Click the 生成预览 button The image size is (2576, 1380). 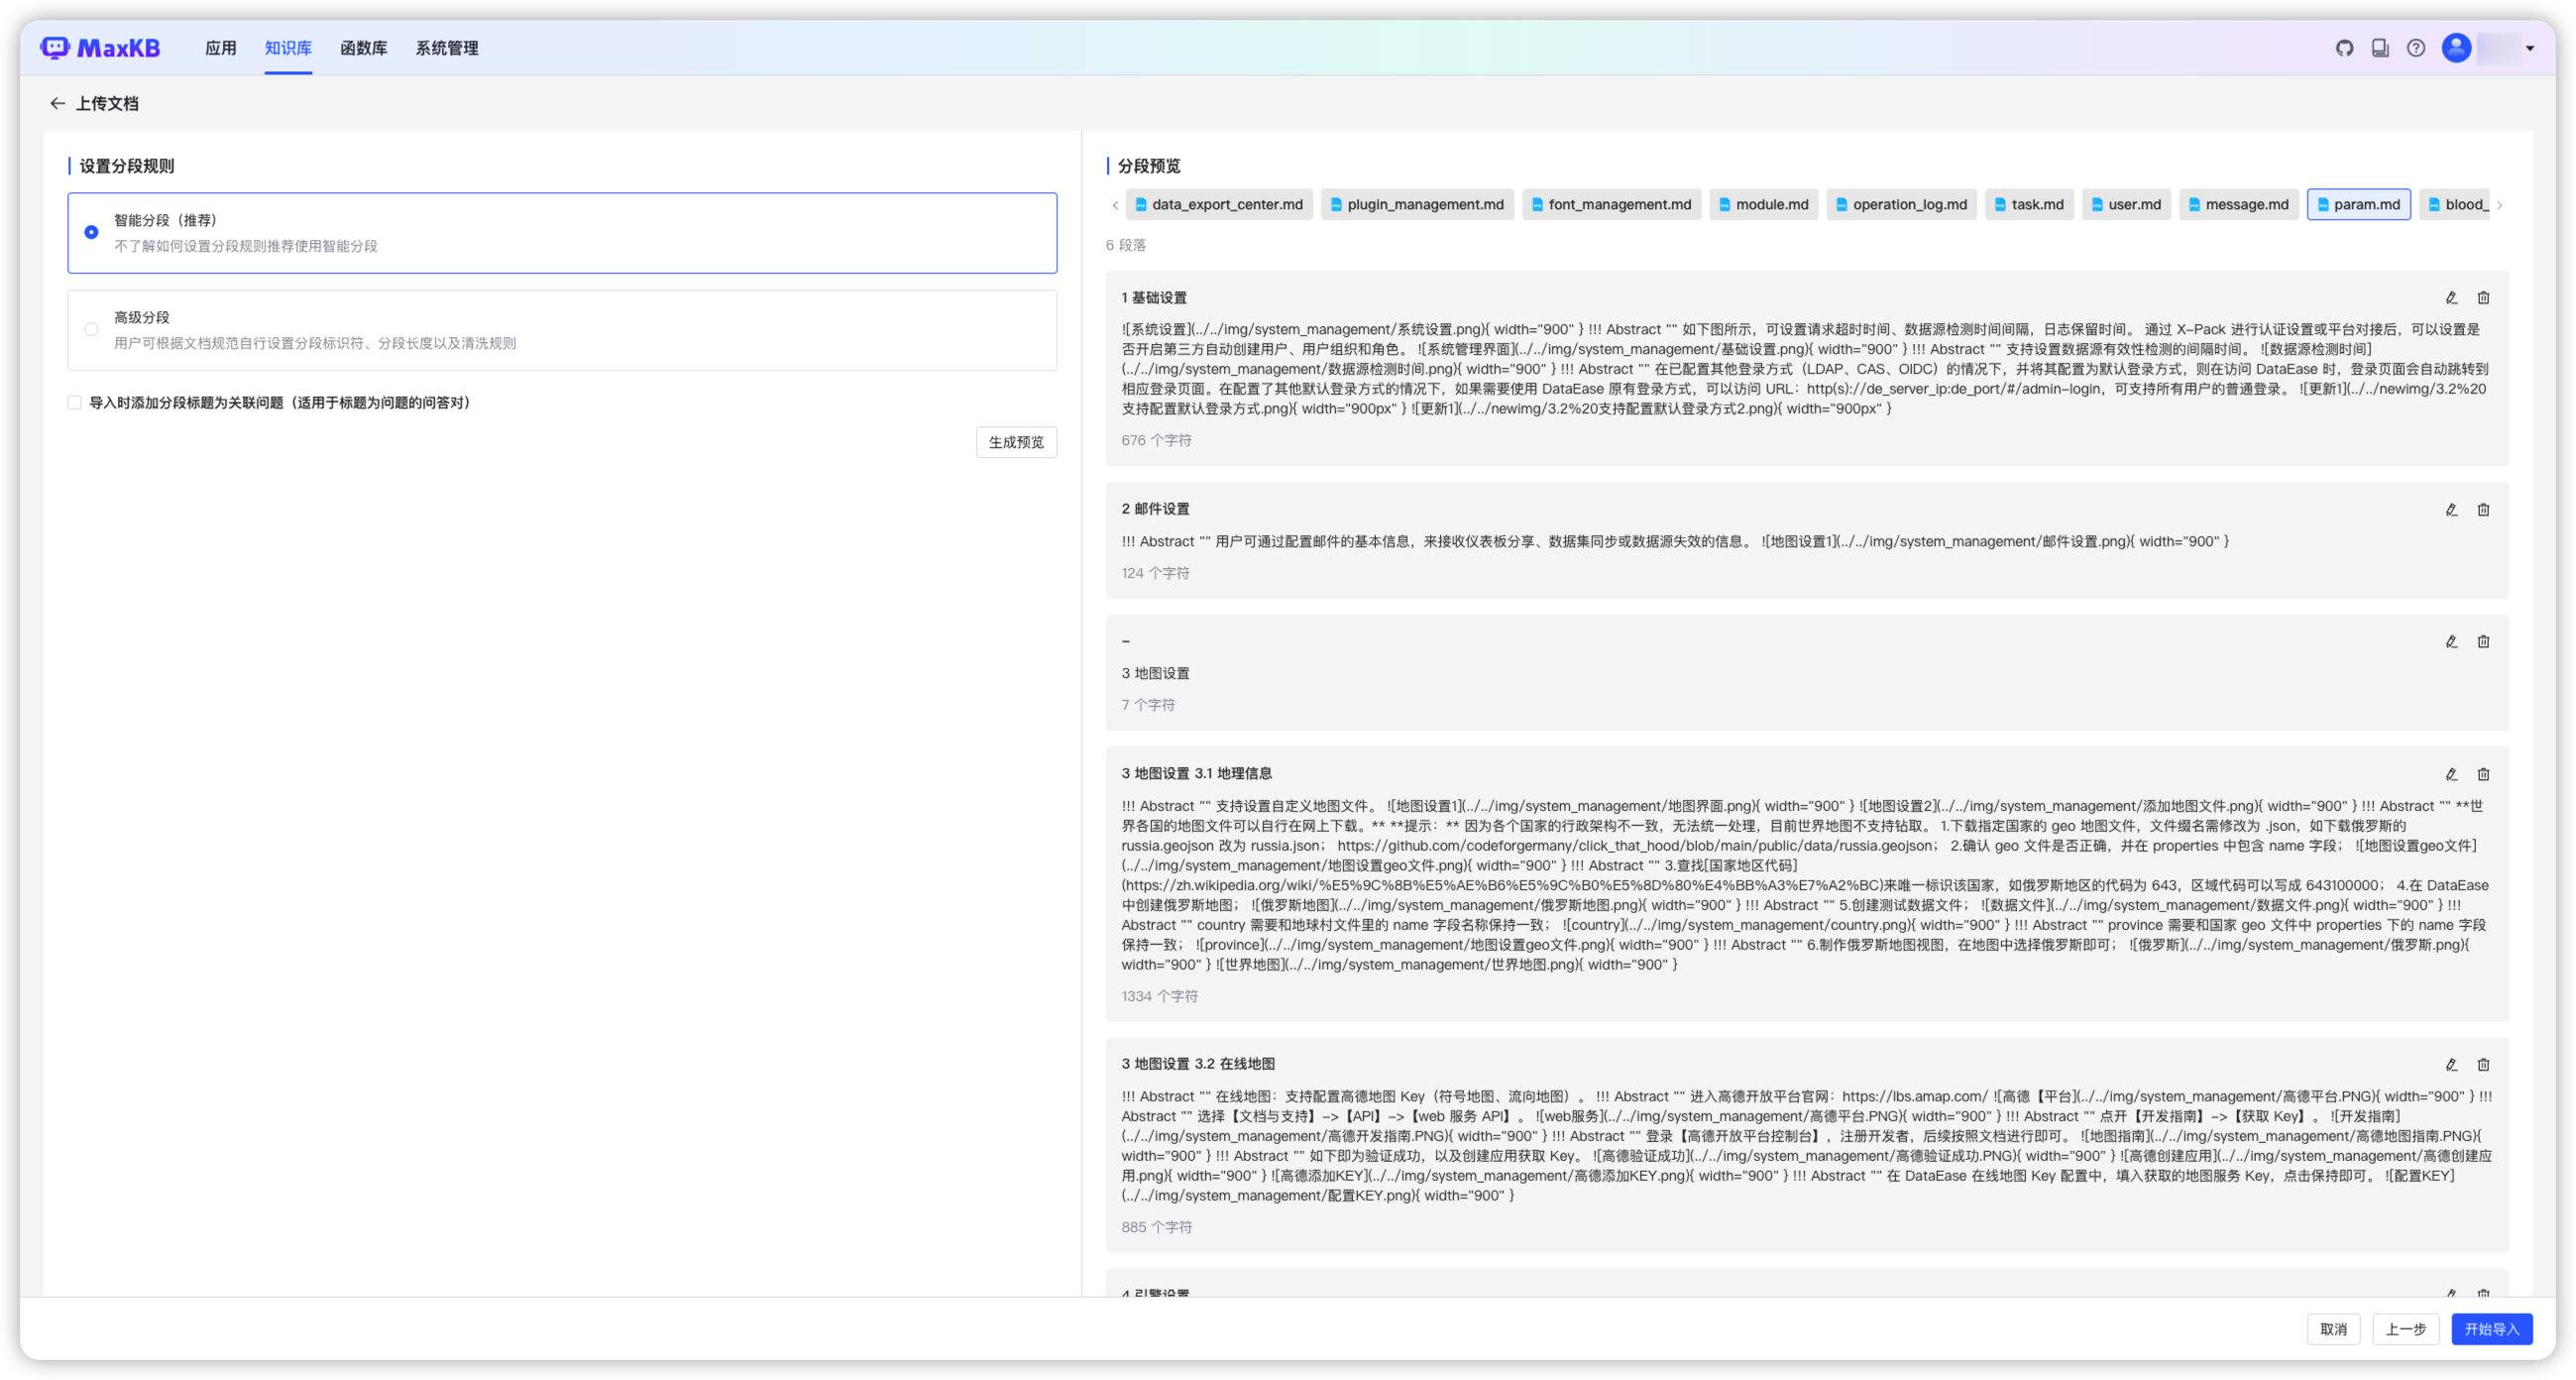click(x=1016, y=442)
